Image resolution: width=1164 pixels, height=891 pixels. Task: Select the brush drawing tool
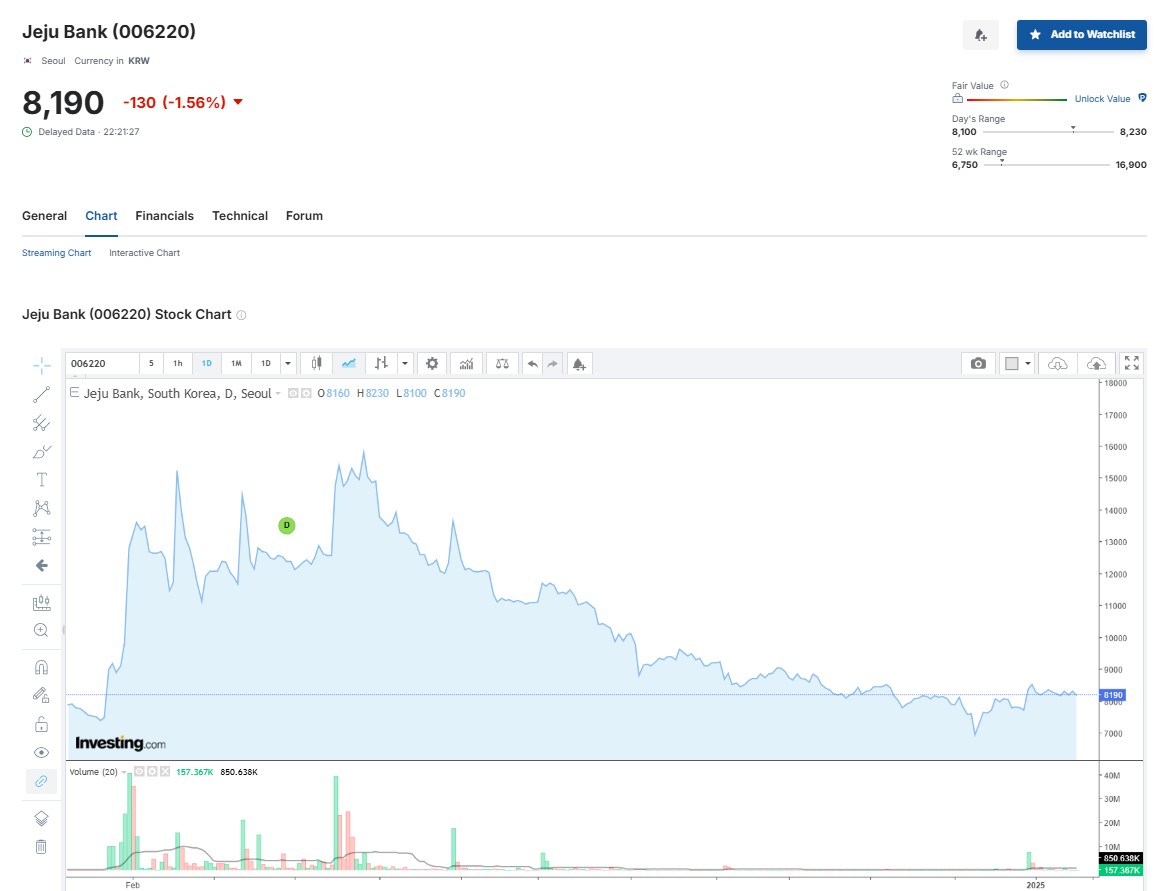42,451
